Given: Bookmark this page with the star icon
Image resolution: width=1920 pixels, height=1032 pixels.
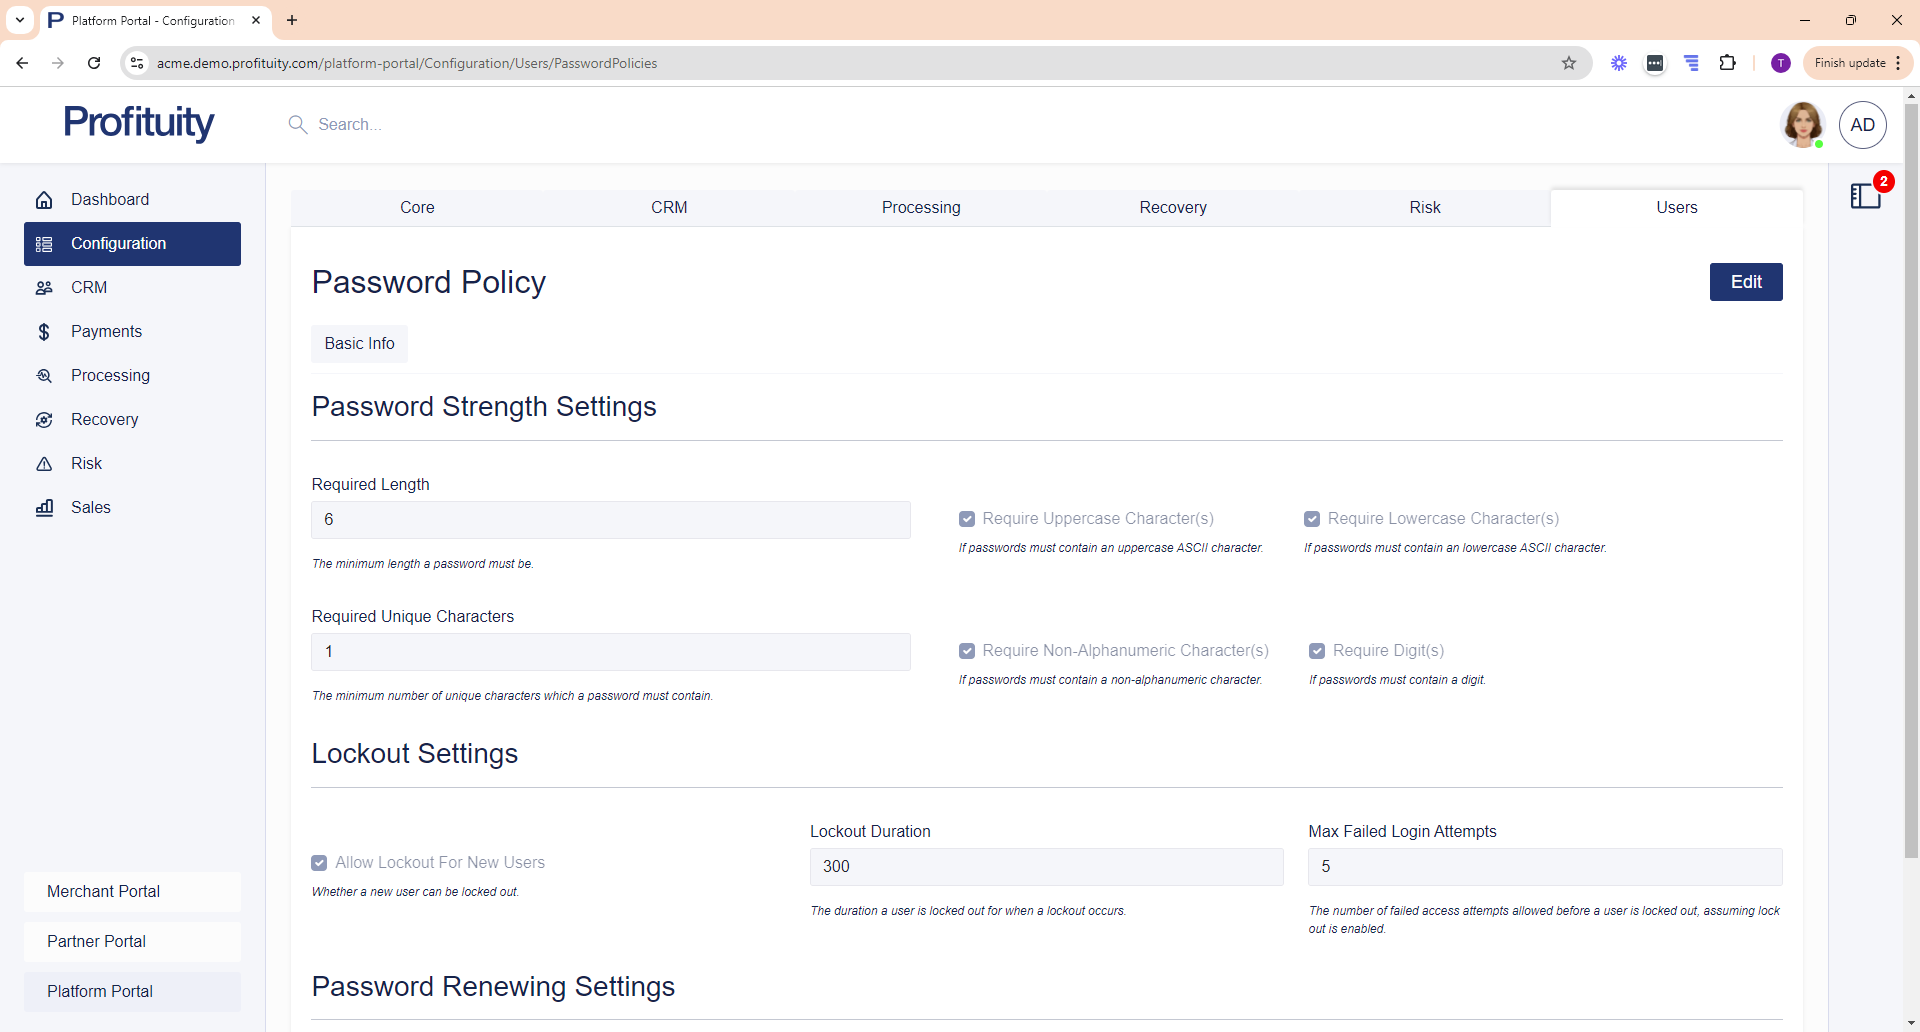Looking at the screenshot, I should [1569, 63].
